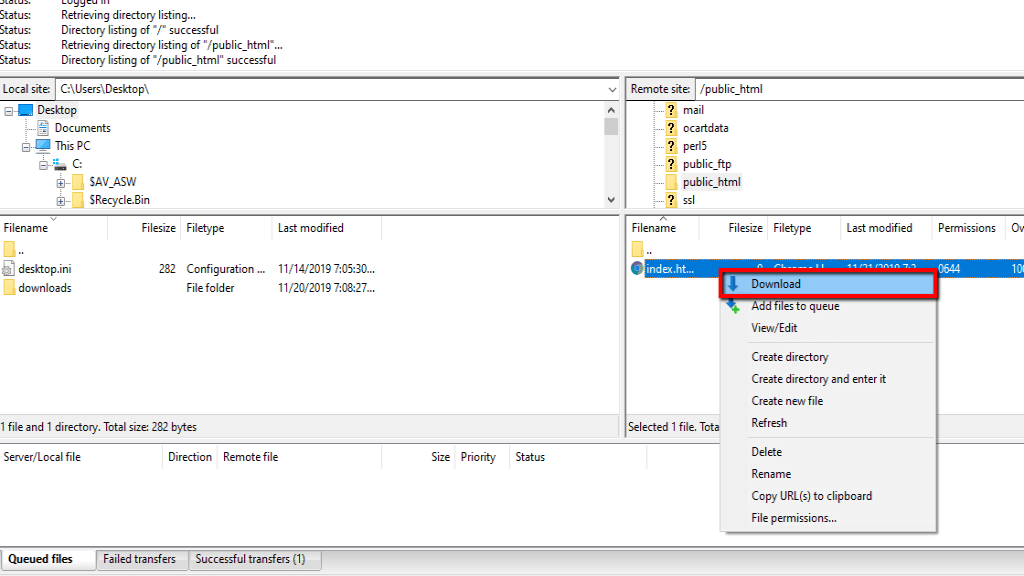Select the C: drive icon
The height and width of the screenshot is (576, 1024).
click(x=60, y=164)
